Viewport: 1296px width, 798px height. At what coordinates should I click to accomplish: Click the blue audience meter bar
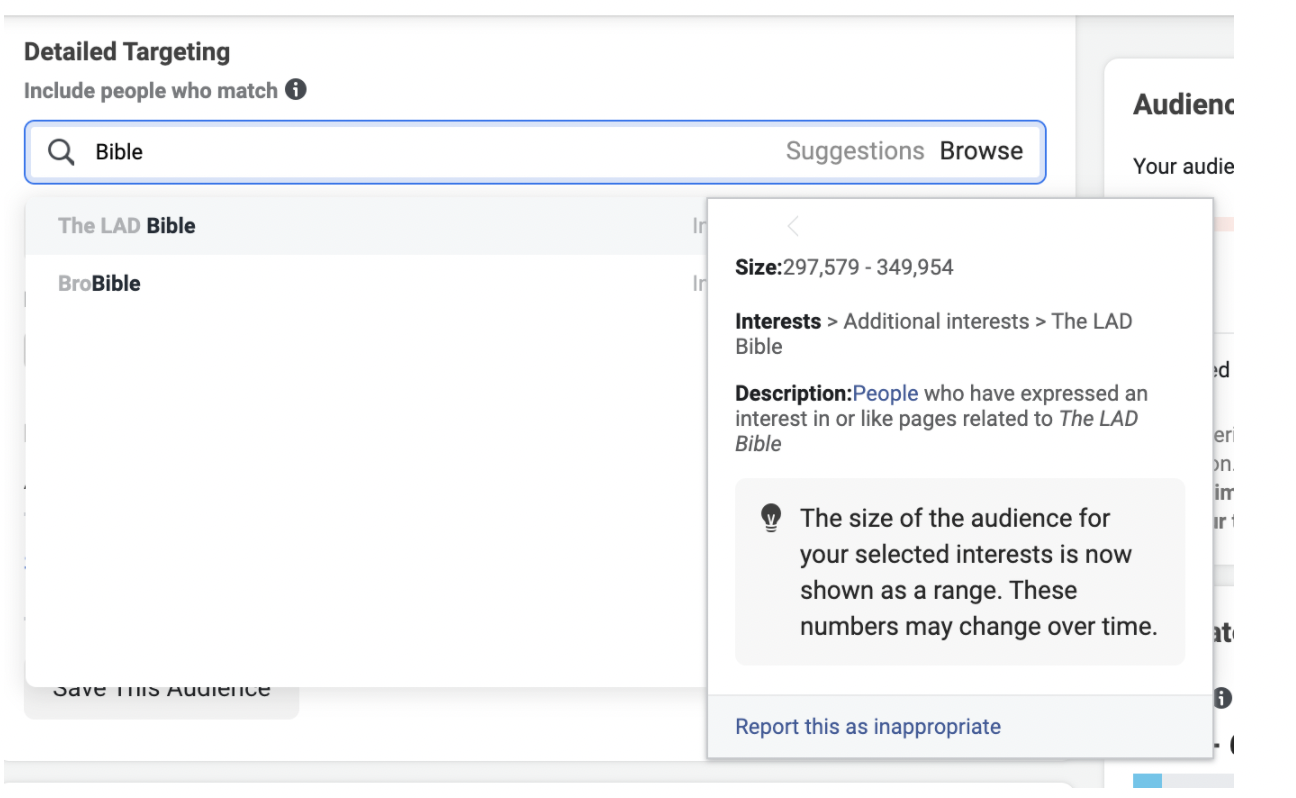click(x=1147, y=782)
